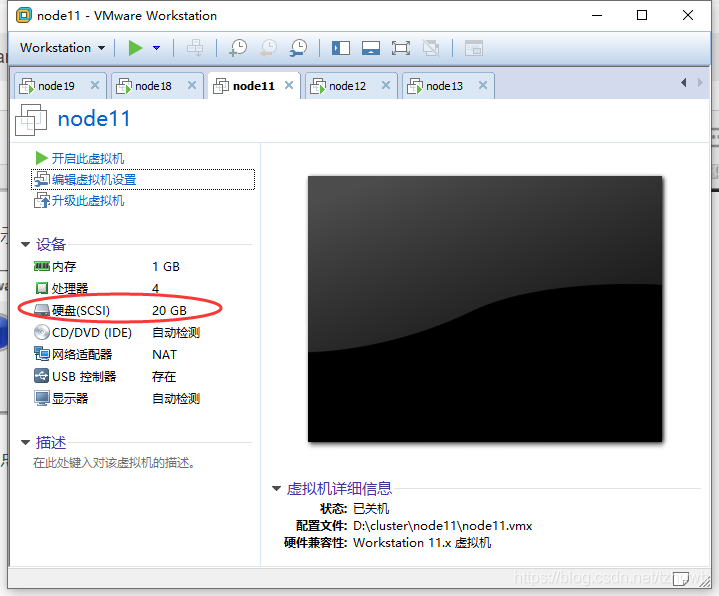
Task: Click the 存在 value for the USB controller
Action: [x=164, y=376]
